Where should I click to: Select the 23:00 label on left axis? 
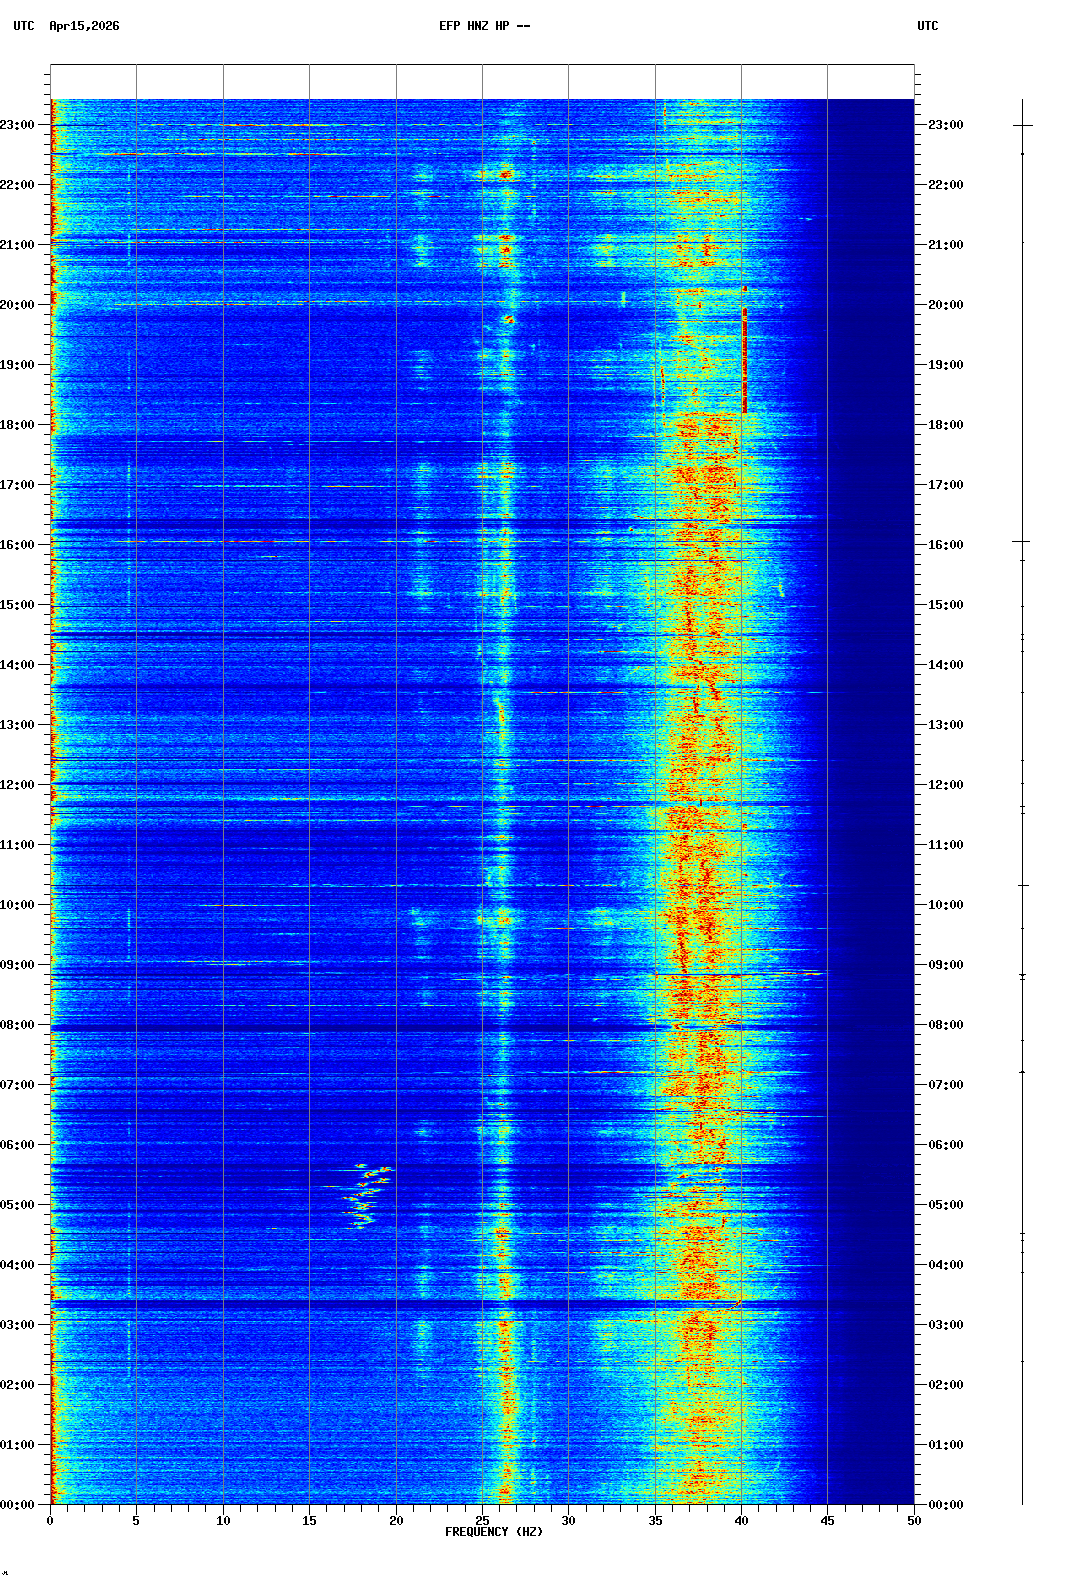coord(18,125)
